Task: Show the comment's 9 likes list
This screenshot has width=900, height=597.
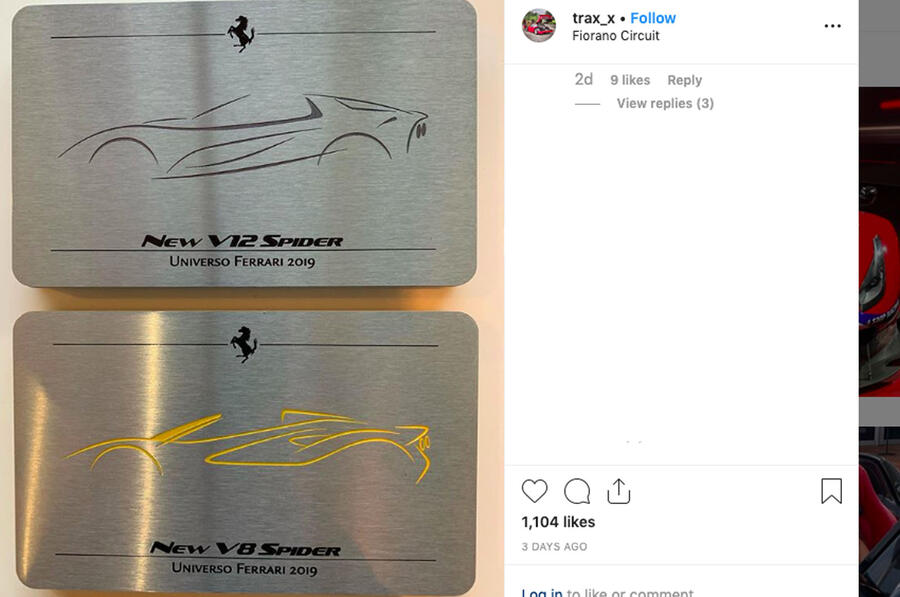Action: click(630, 80)
